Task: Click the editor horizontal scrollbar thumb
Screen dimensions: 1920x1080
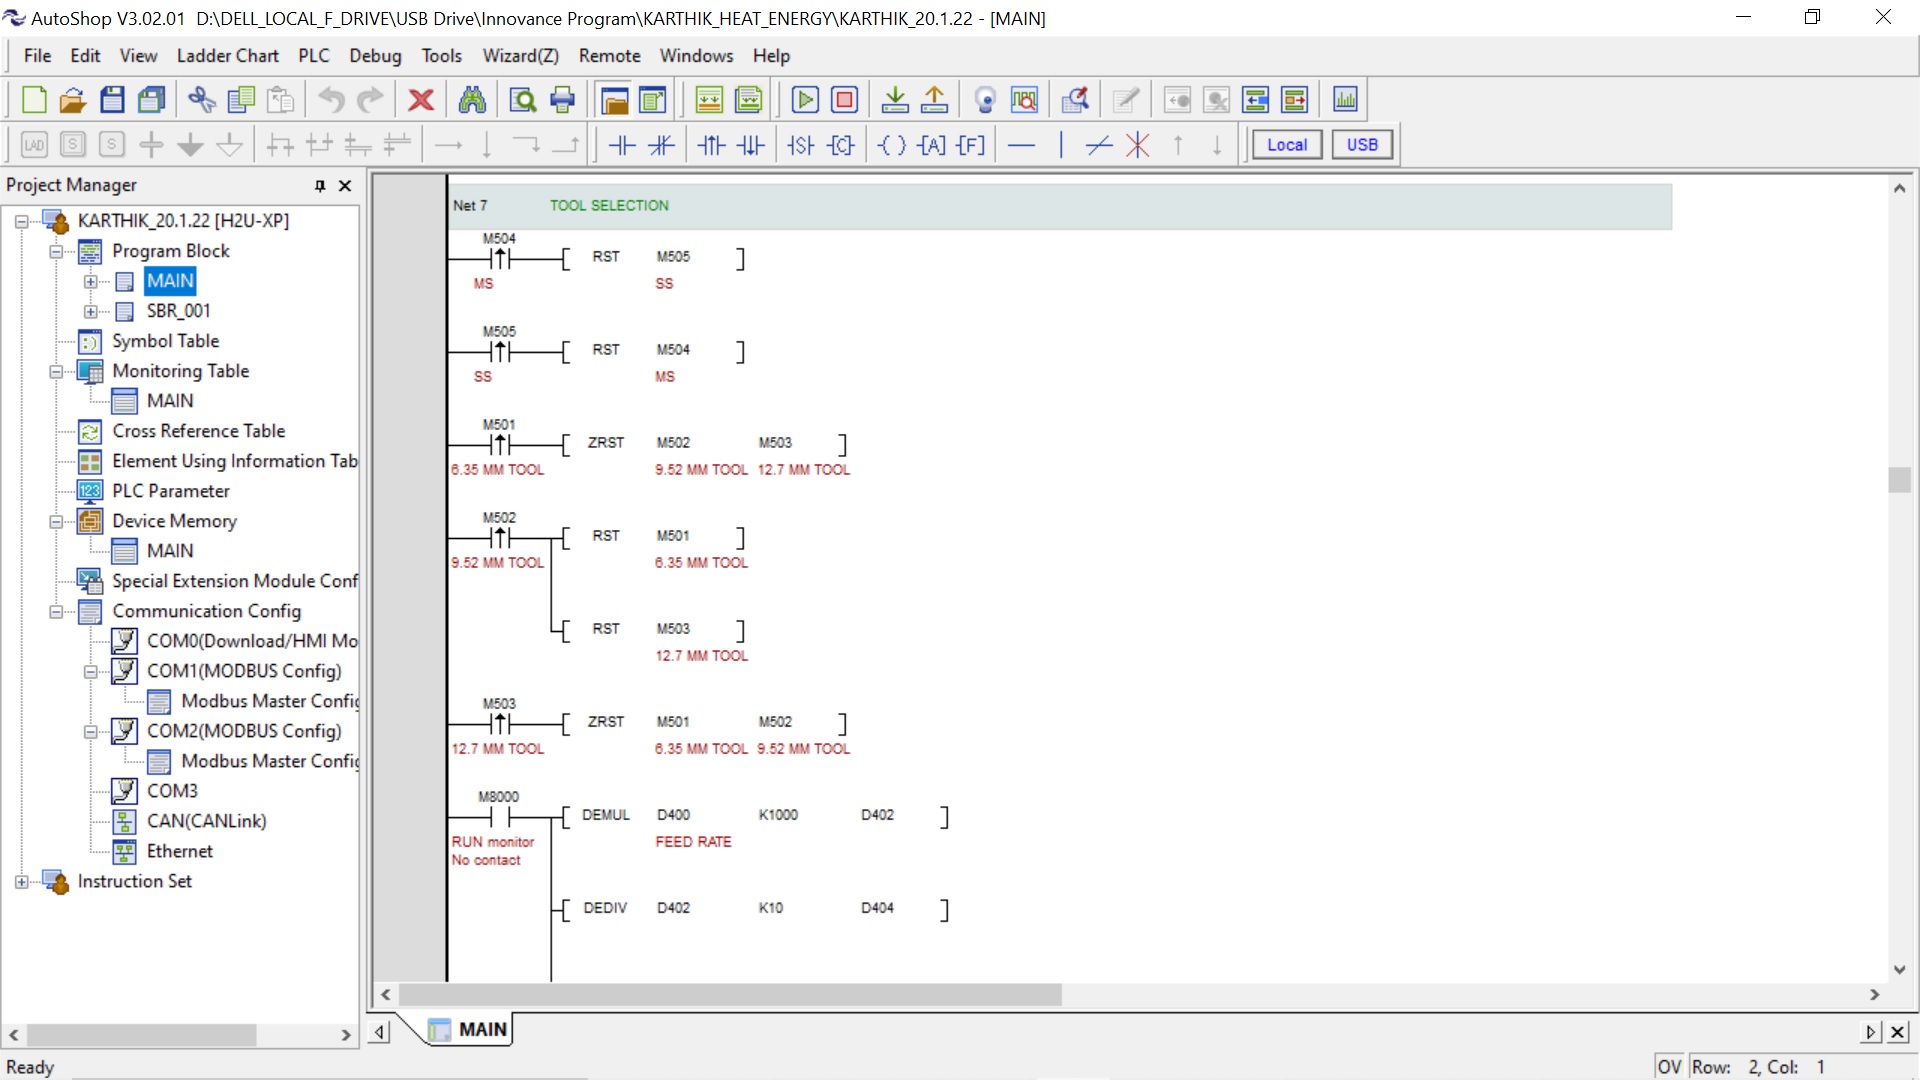Action: point(730,995)
